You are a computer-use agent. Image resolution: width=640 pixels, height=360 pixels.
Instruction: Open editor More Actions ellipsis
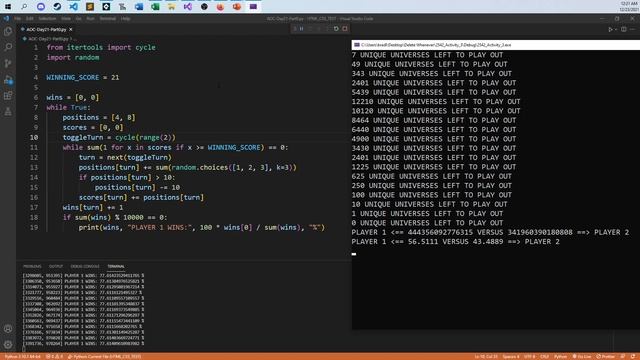pyautogui.click(x=633, y=29)
